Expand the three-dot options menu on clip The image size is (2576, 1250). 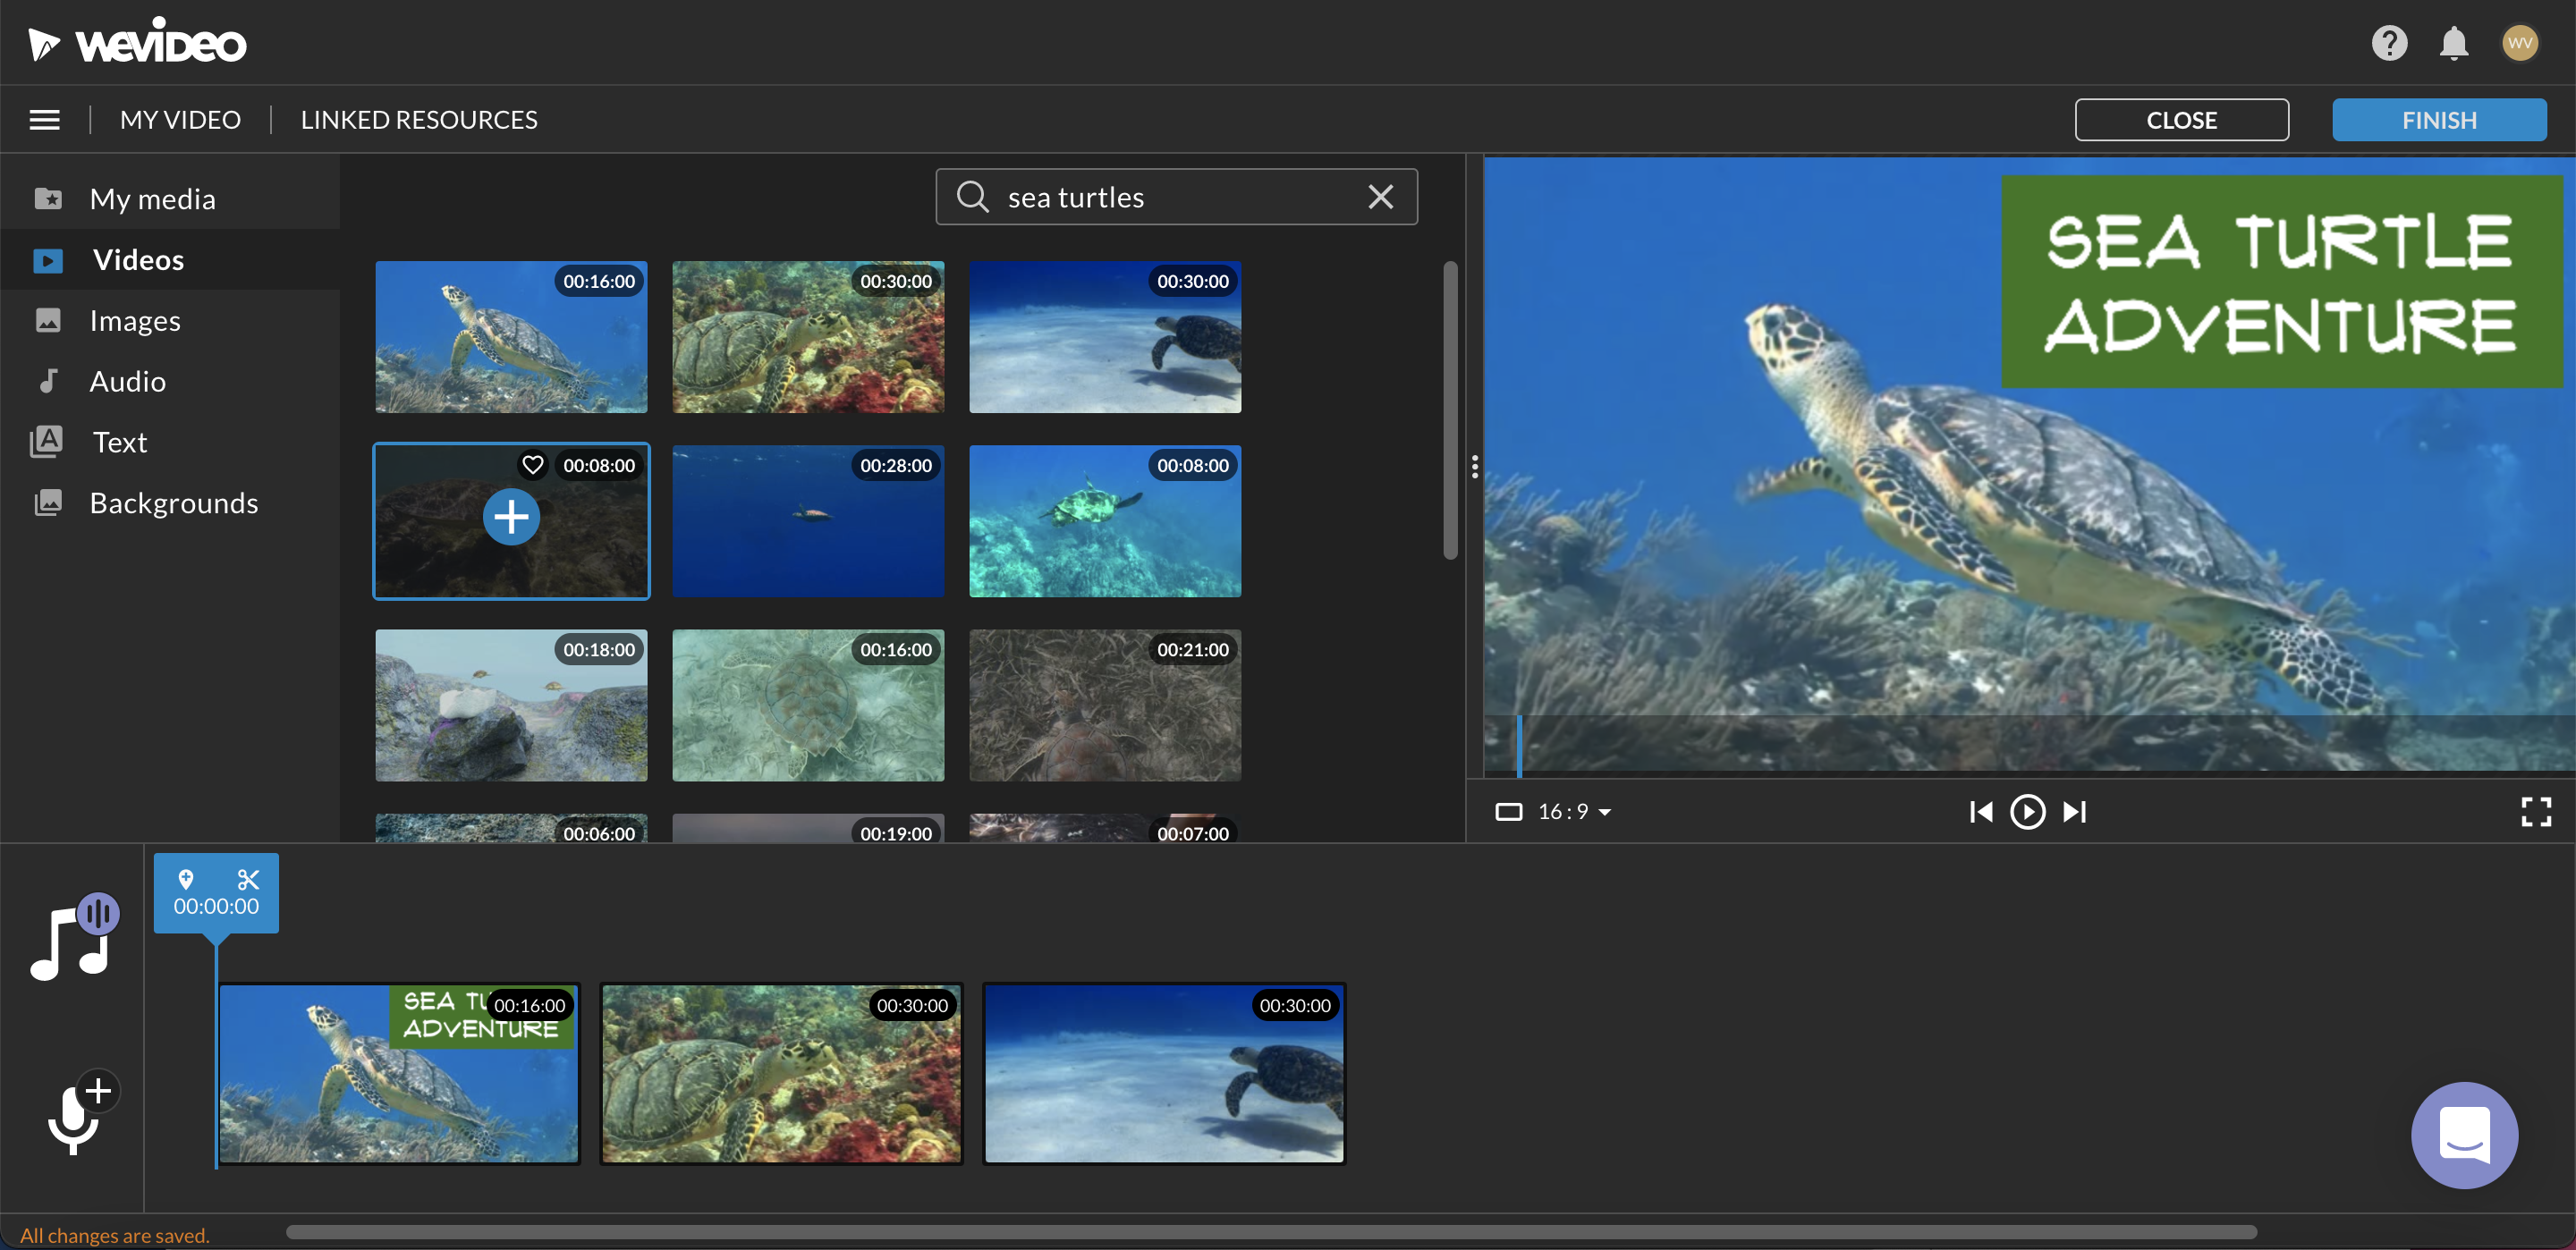coord(1474,467)
